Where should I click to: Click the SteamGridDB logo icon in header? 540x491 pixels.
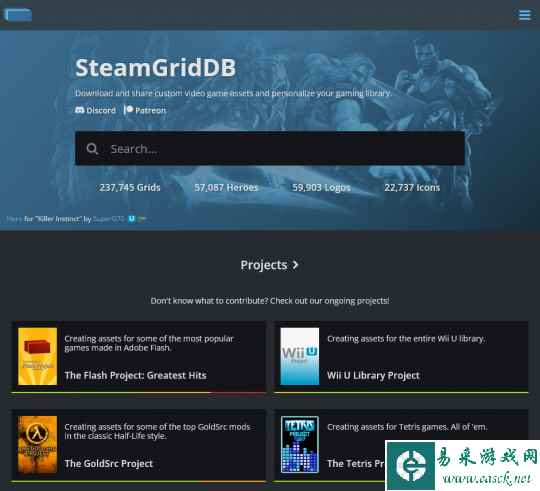coord(18,15)
